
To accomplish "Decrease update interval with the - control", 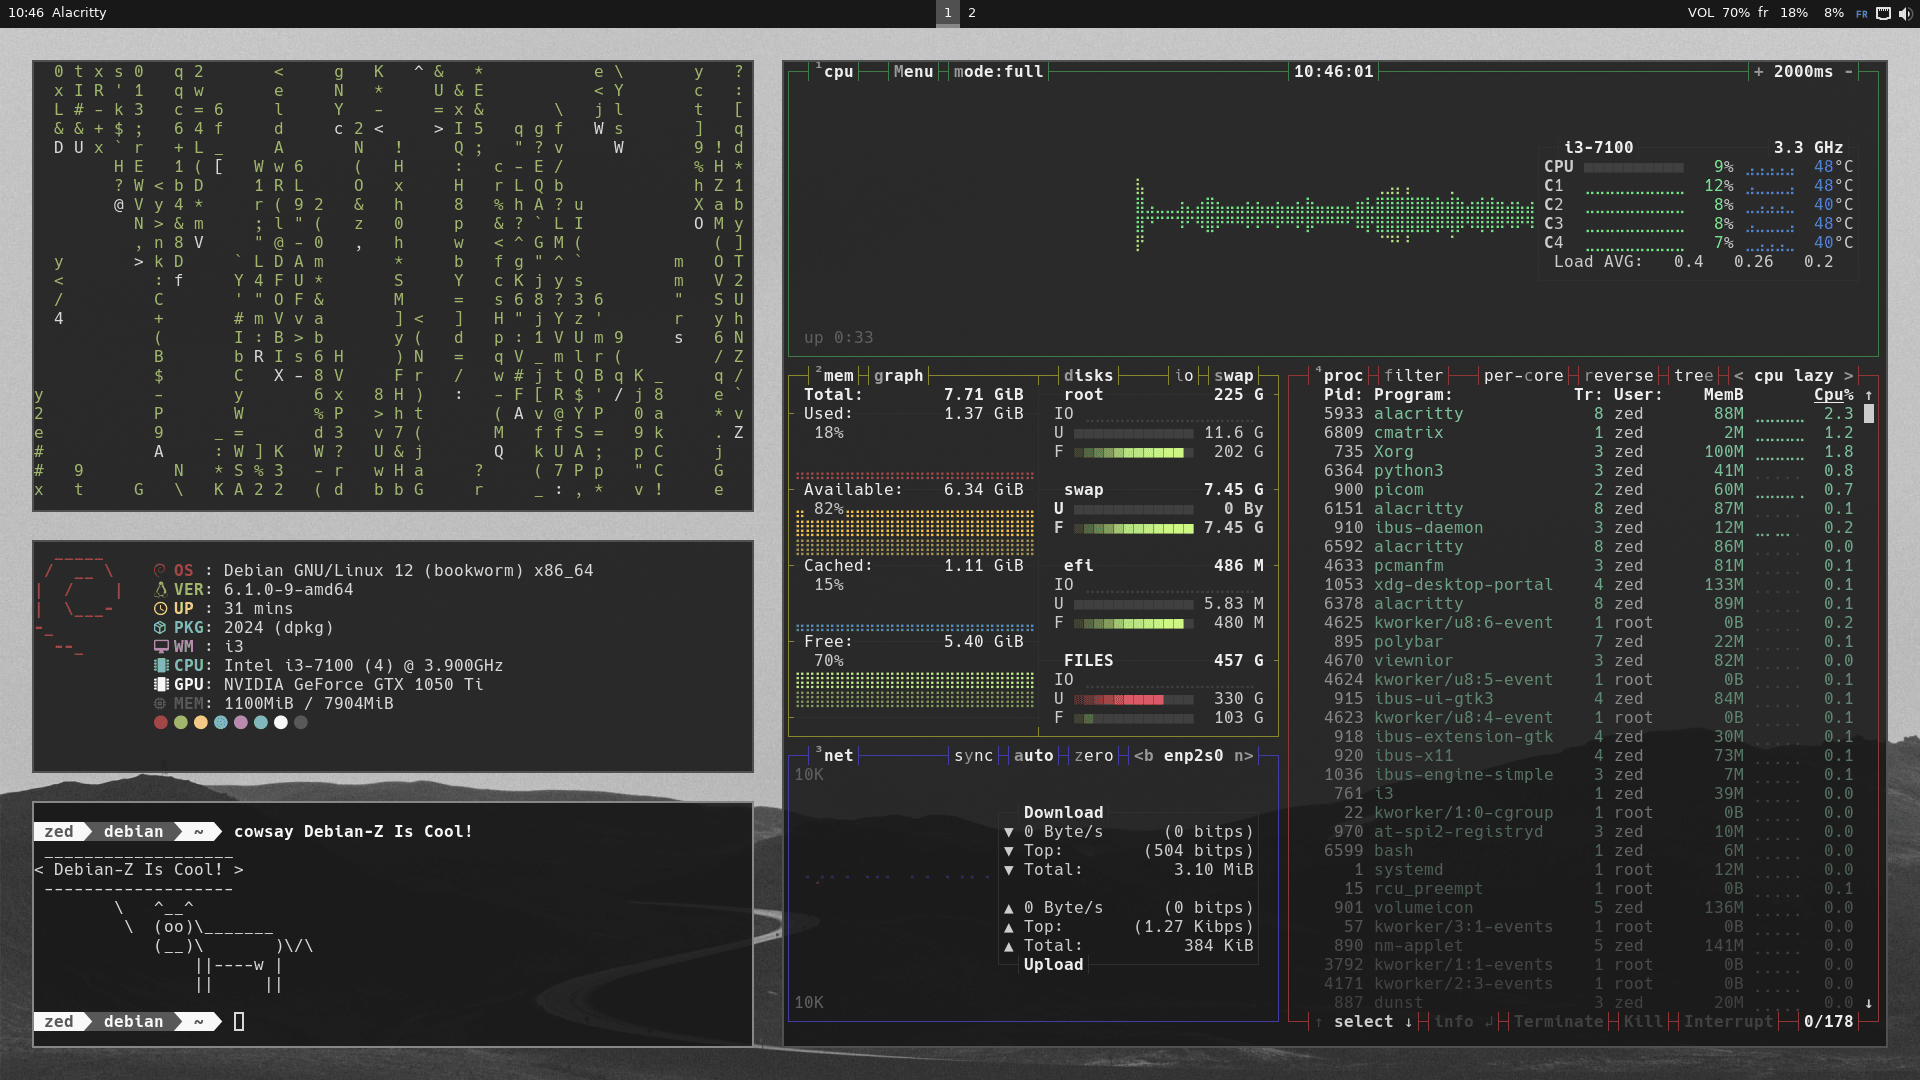I will 1848,71.
